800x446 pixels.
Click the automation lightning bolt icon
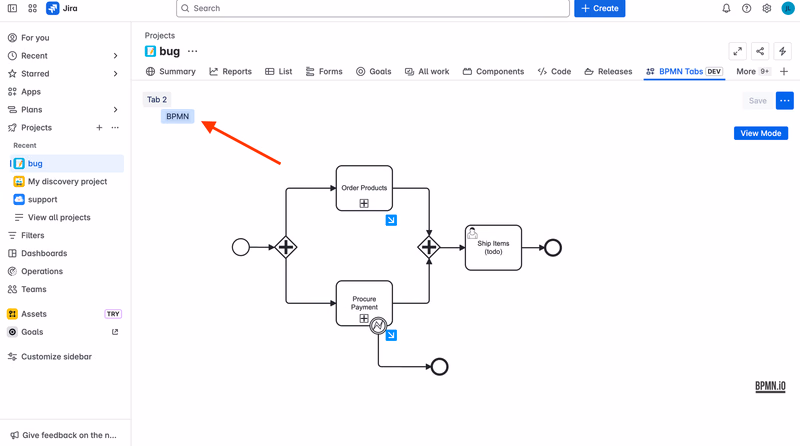[783, 51]
